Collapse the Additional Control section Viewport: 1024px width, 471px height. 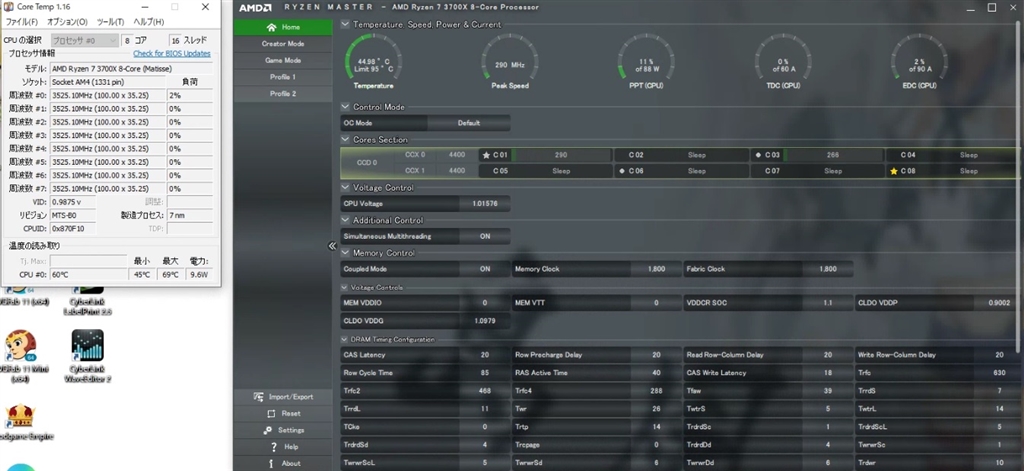(x=345, y=221)
